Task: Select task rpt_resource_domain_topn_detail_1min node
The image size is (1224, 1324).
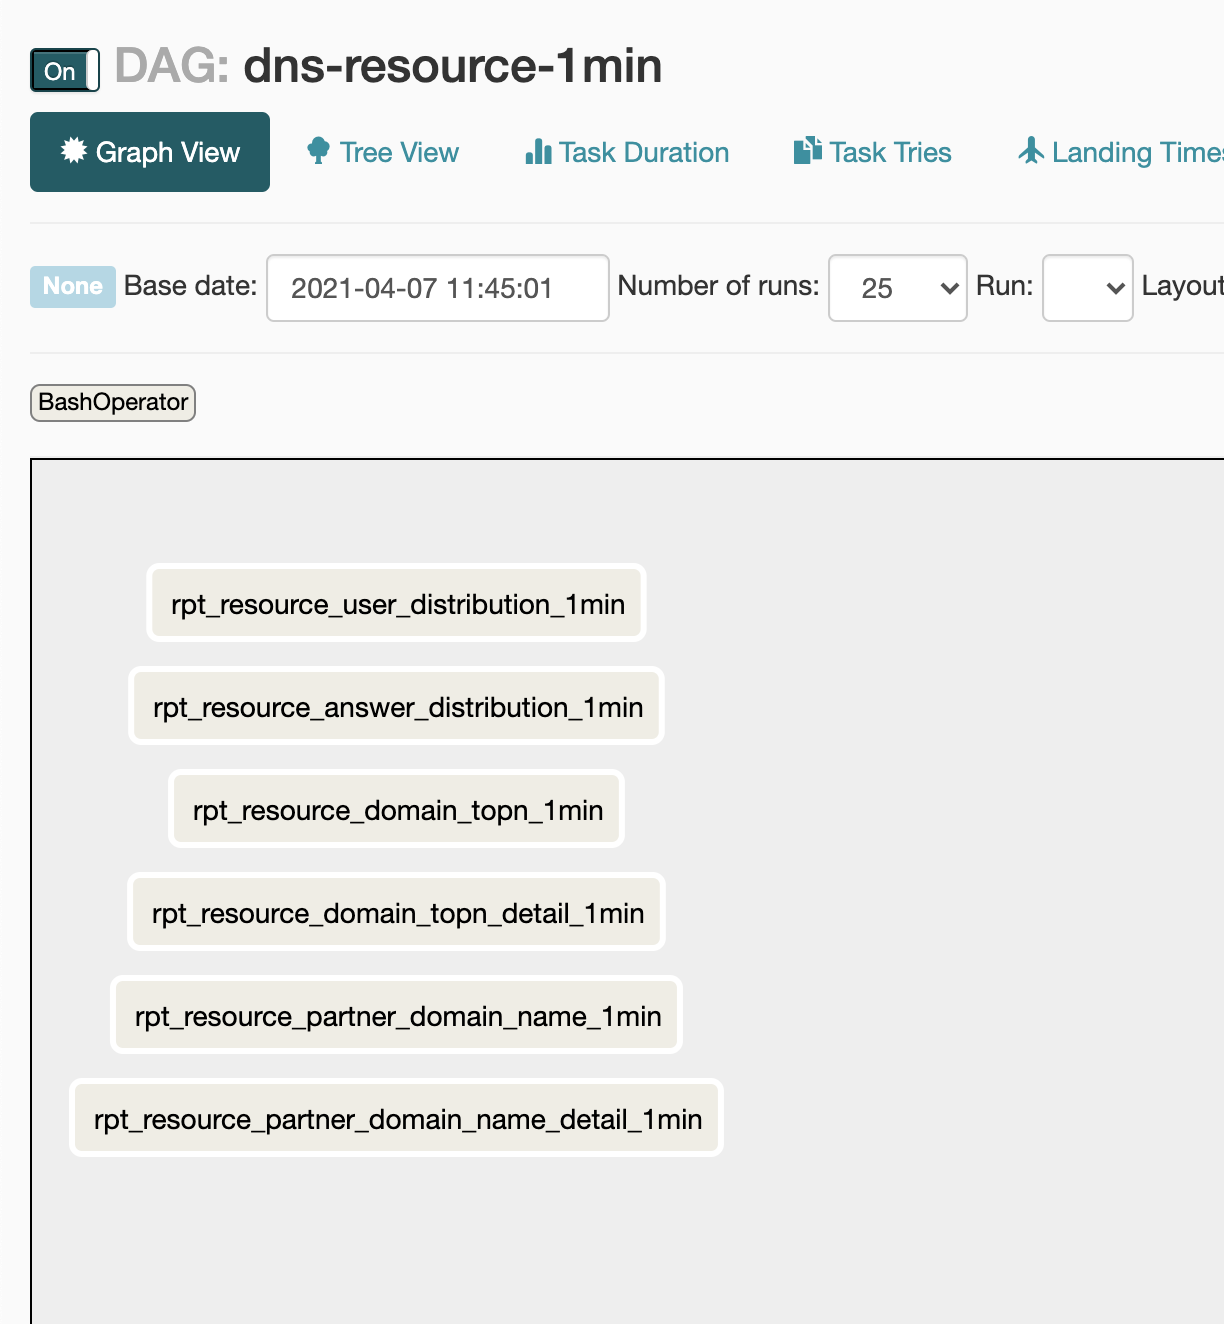Action: (397, 912)
